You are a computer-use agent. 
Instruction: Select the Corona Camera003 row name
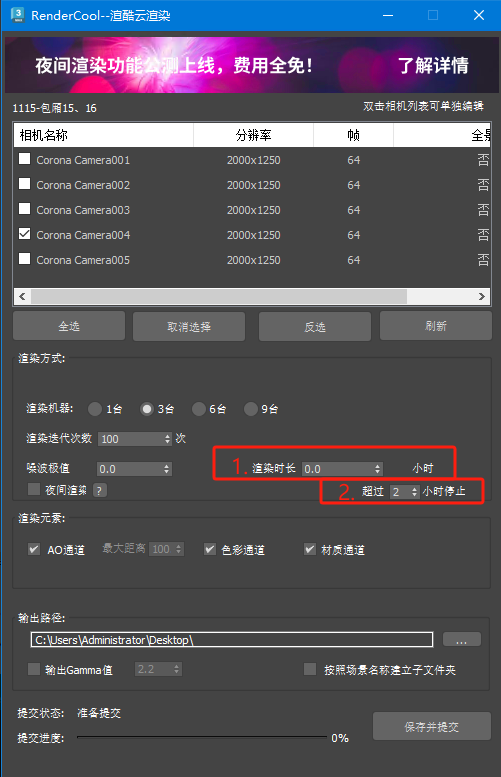click(83, 210)
